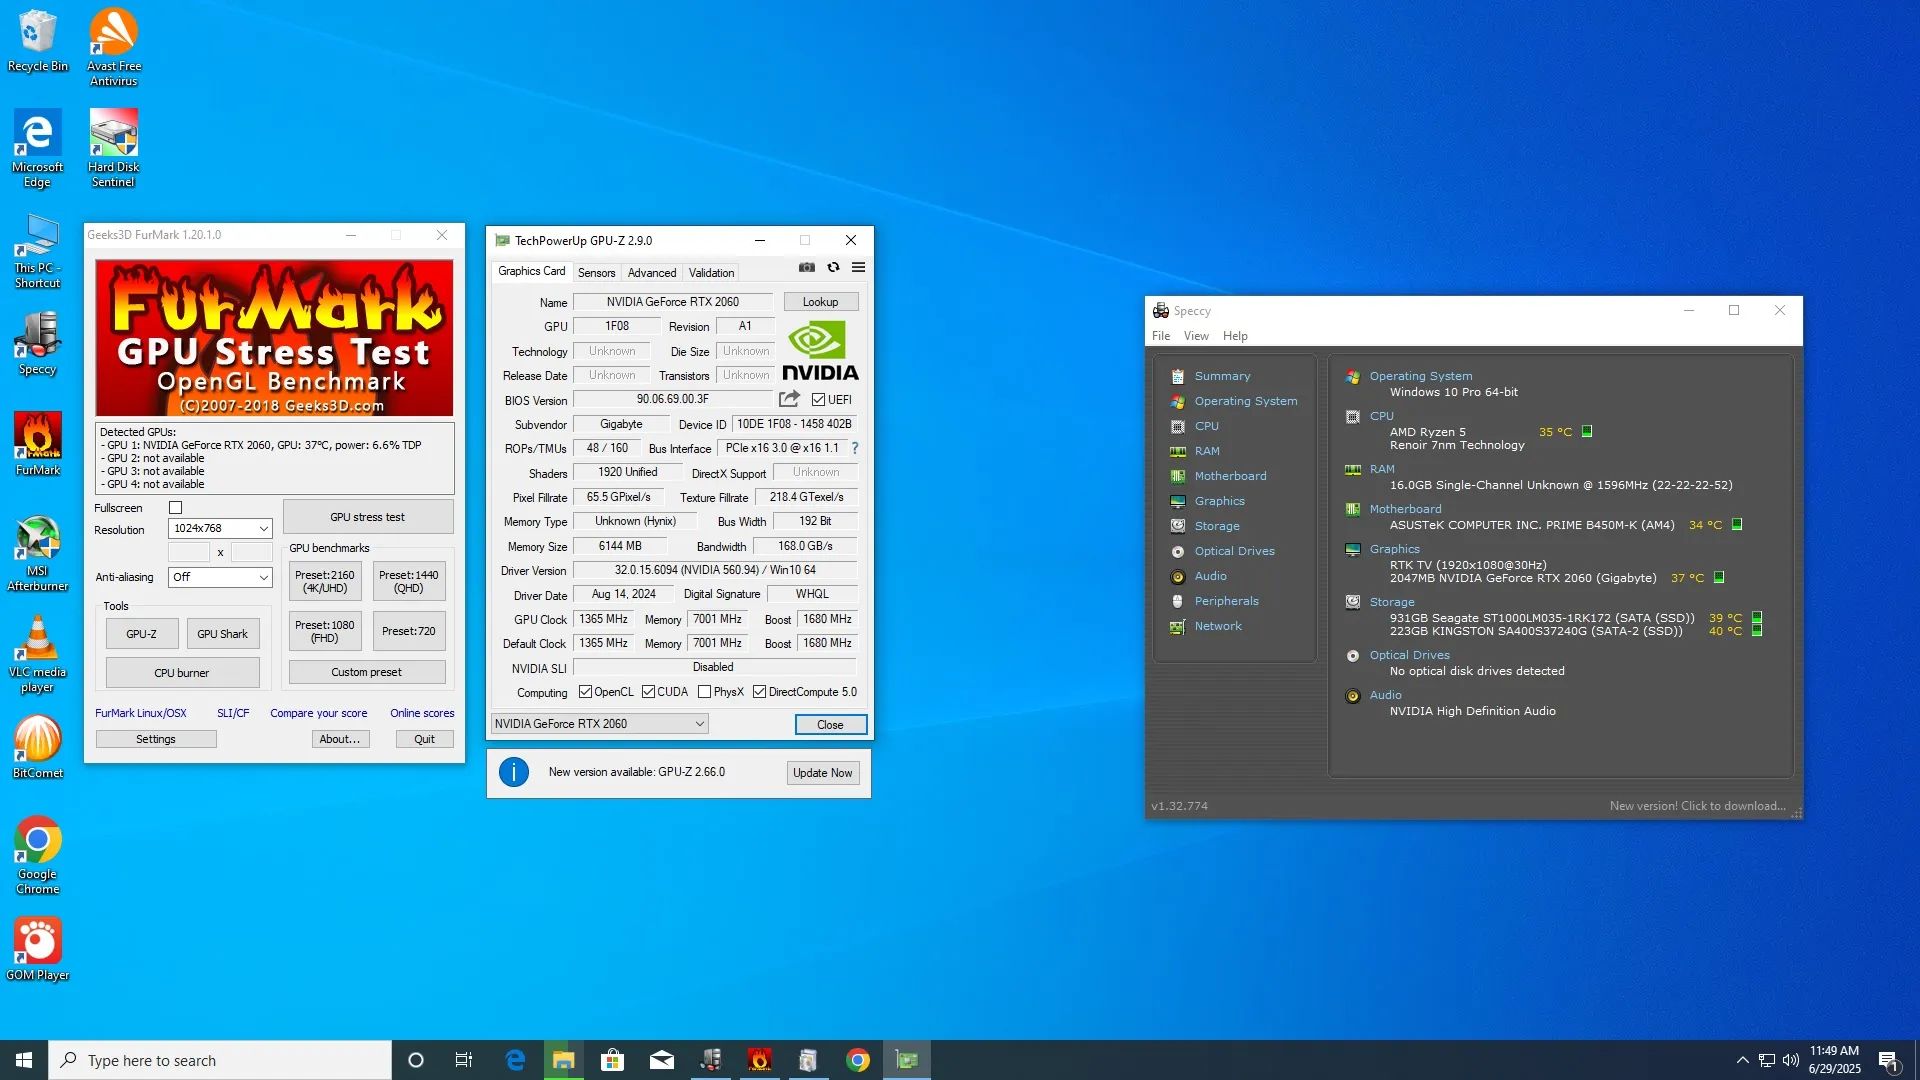Click the BIOS version share/export icon
Image resolution: width=1920 pixels, height=1080 pixels.
click(x=789, y=399)
